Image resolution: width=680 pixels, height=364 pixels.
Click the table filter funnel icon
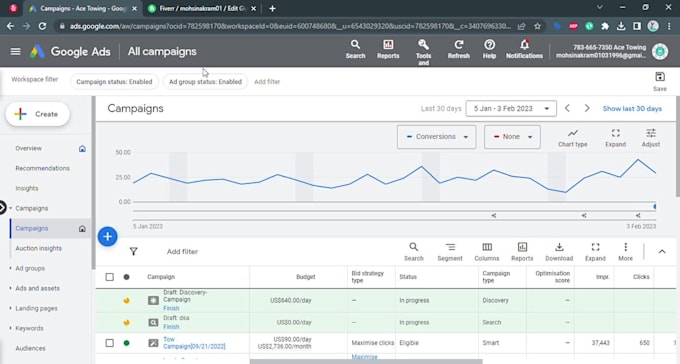[x=134, y=252]
